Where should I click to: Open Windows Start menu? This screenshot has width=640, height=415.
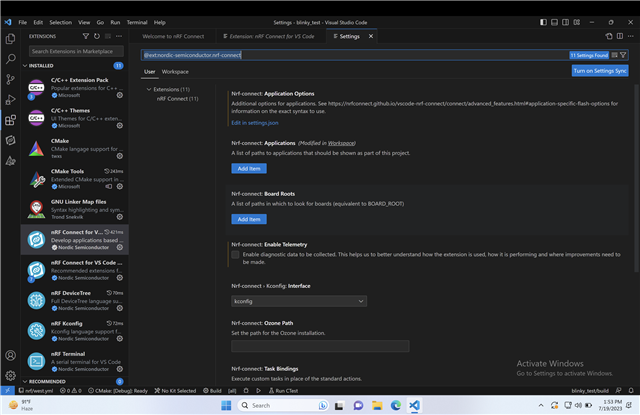[226, 405]
